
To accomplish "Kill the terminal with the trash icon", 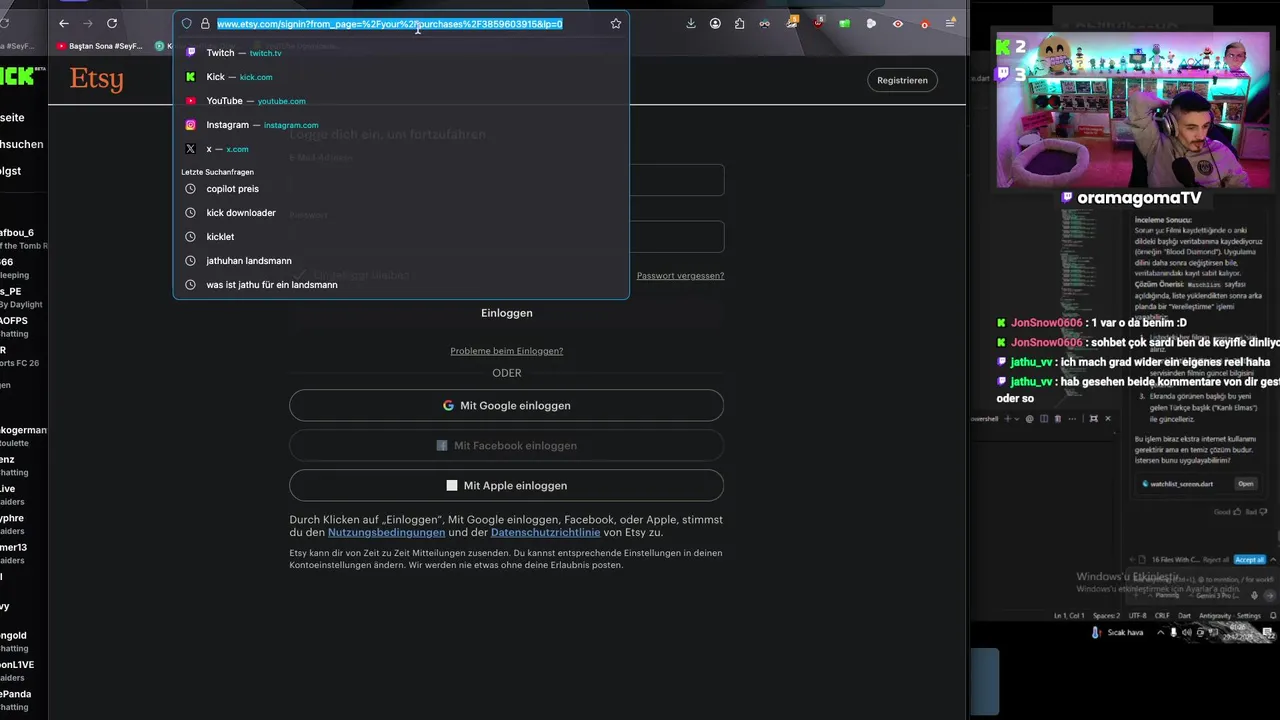I will (x=1058, y=419).
